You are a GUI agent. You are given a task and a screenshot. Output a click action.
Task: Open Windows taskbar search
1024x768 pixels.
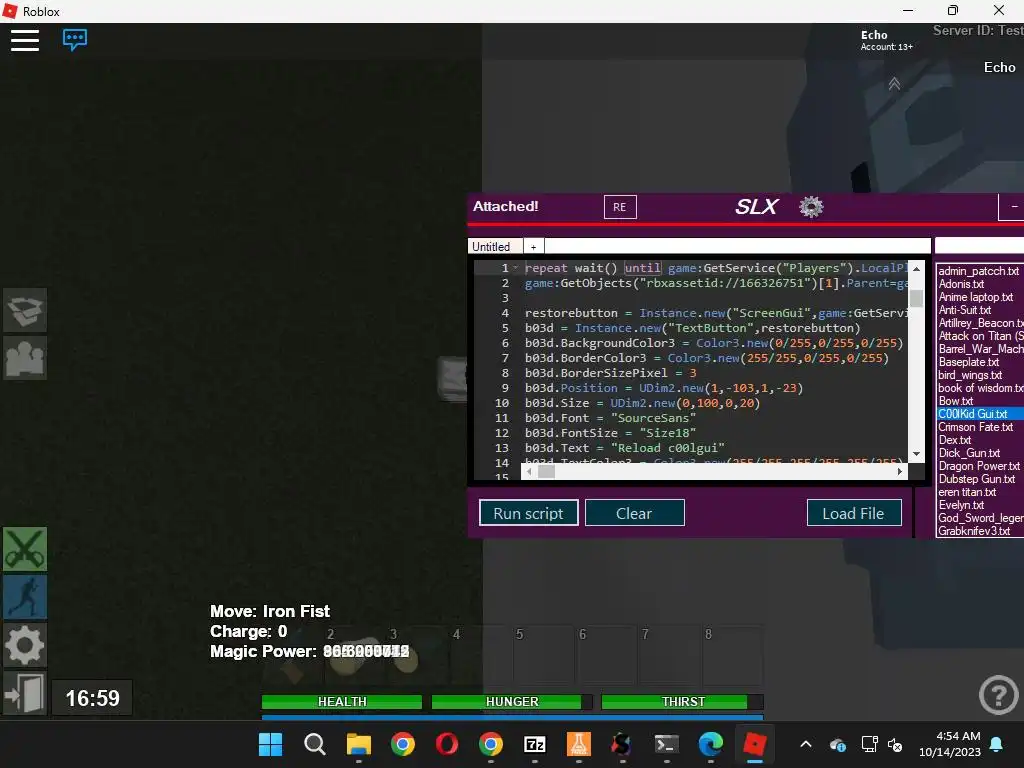click(x=315, y=744)
